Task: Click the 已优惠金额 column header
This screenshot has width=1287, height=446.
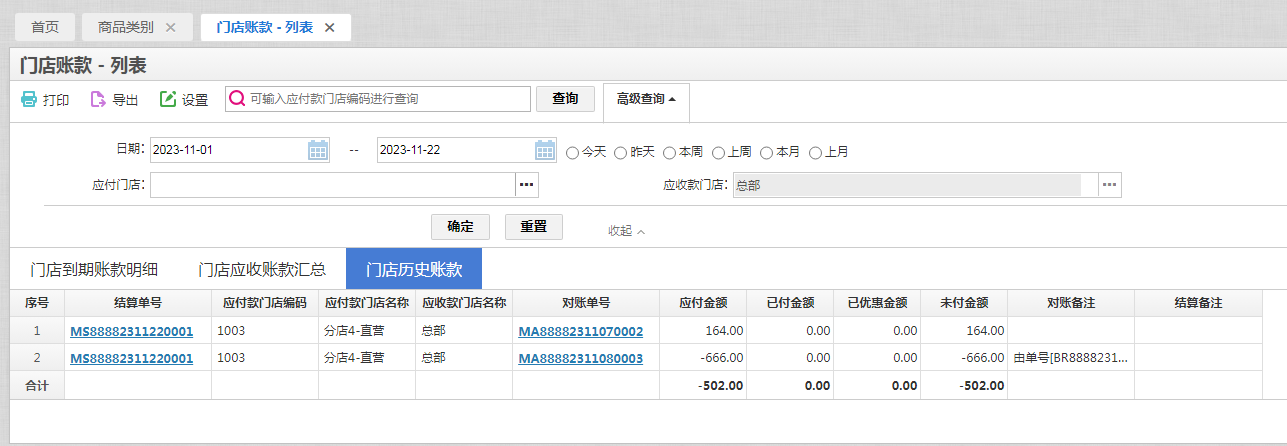Action: (877, 303)
